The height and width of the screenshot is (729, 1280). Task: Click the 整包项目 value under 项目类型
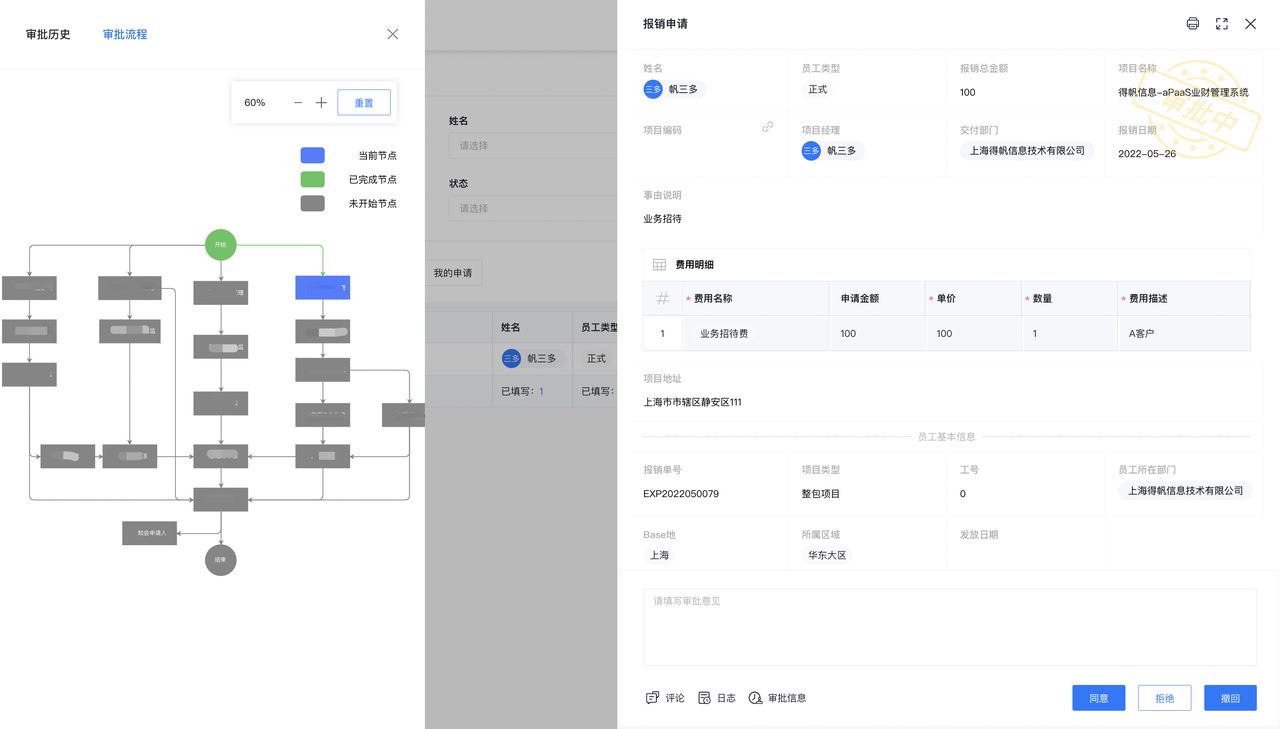click(x=821, y=494)
